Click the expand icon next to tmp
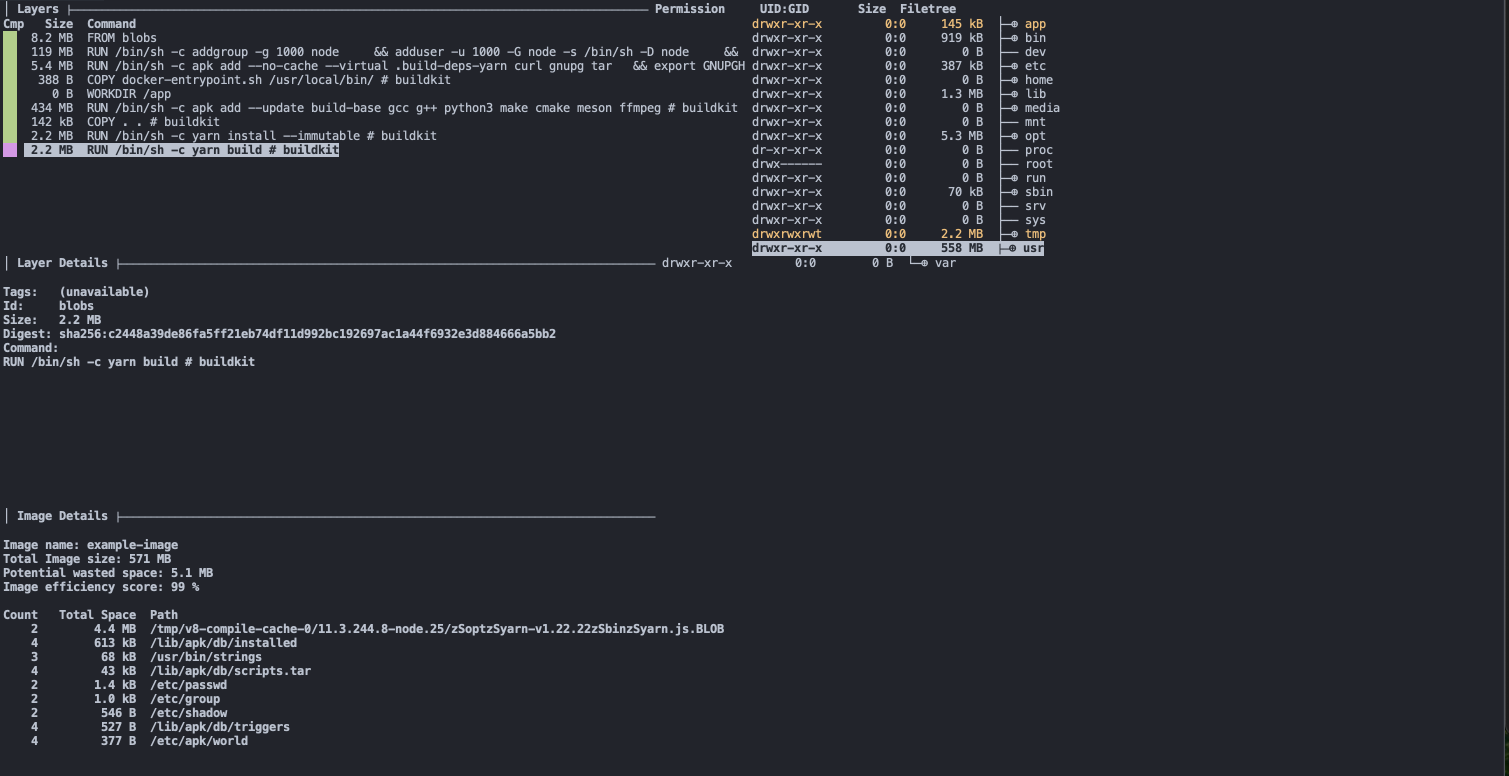Image resolution: width=1509 pixels, height=776 pixels. point(1014,234)
